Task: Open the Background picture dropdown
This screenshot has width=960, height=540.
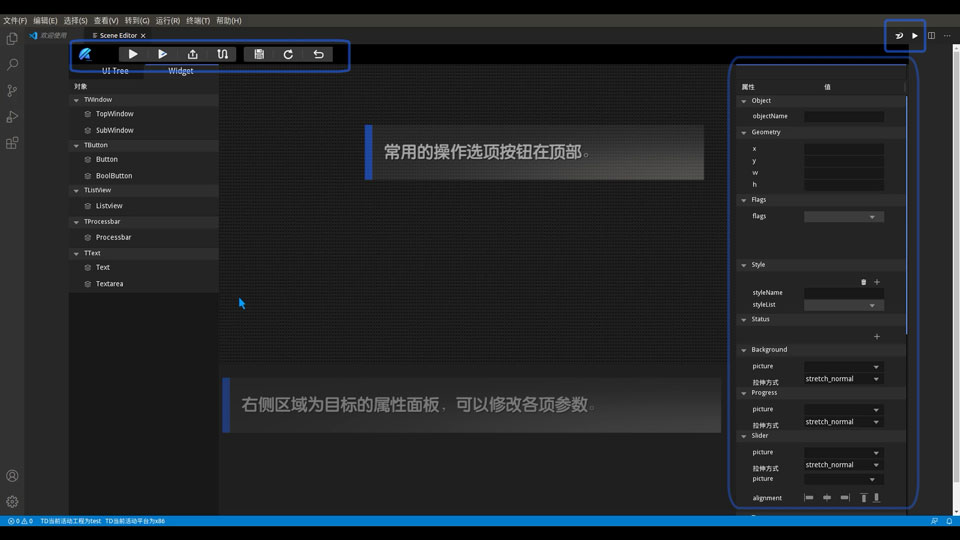Action: tap(843, 367)
